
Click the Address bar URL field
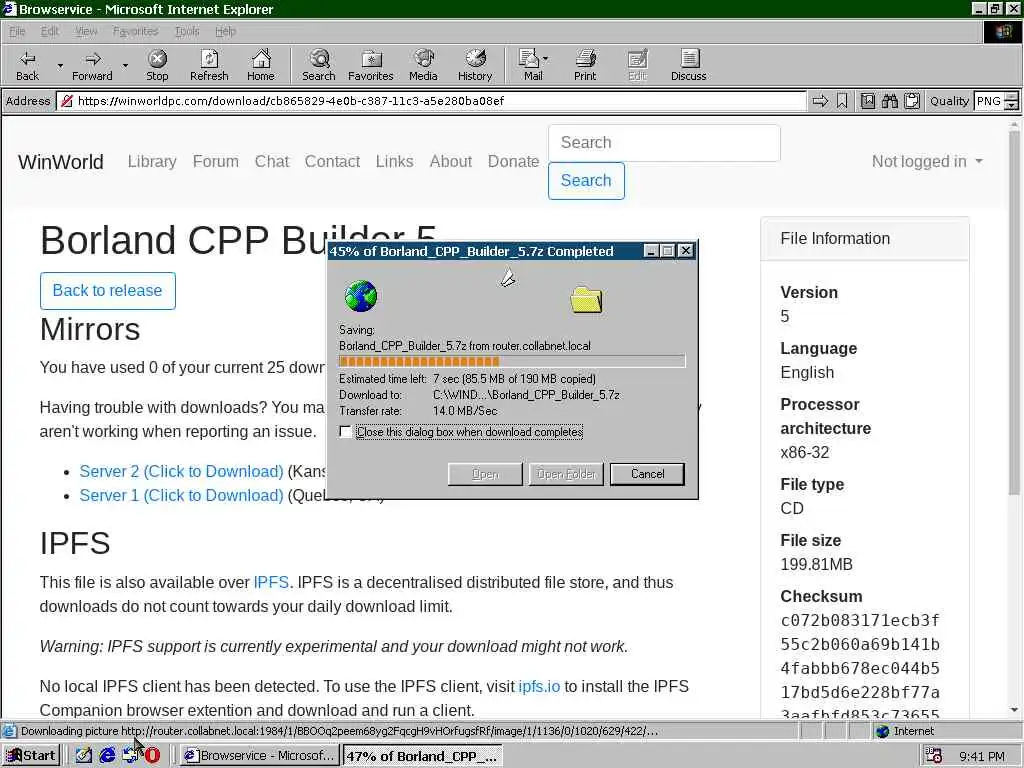(x=431, y=101)
